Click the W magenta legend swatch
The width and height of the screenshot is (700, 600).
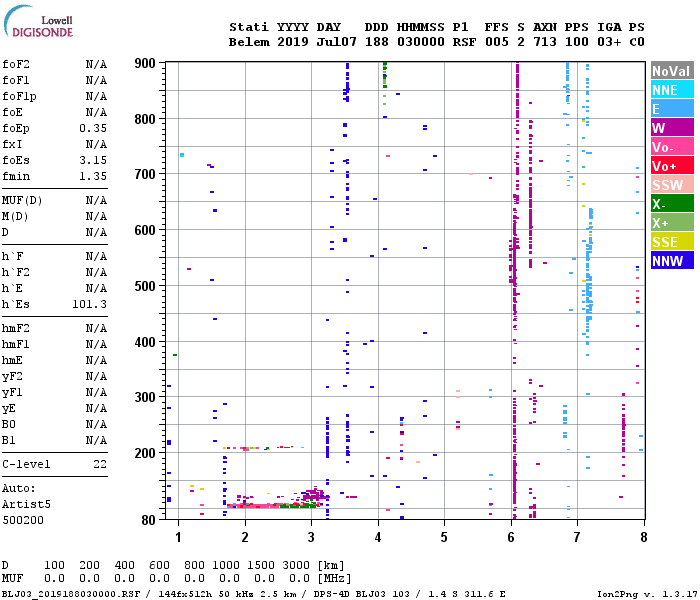click(x=672, y=128)
